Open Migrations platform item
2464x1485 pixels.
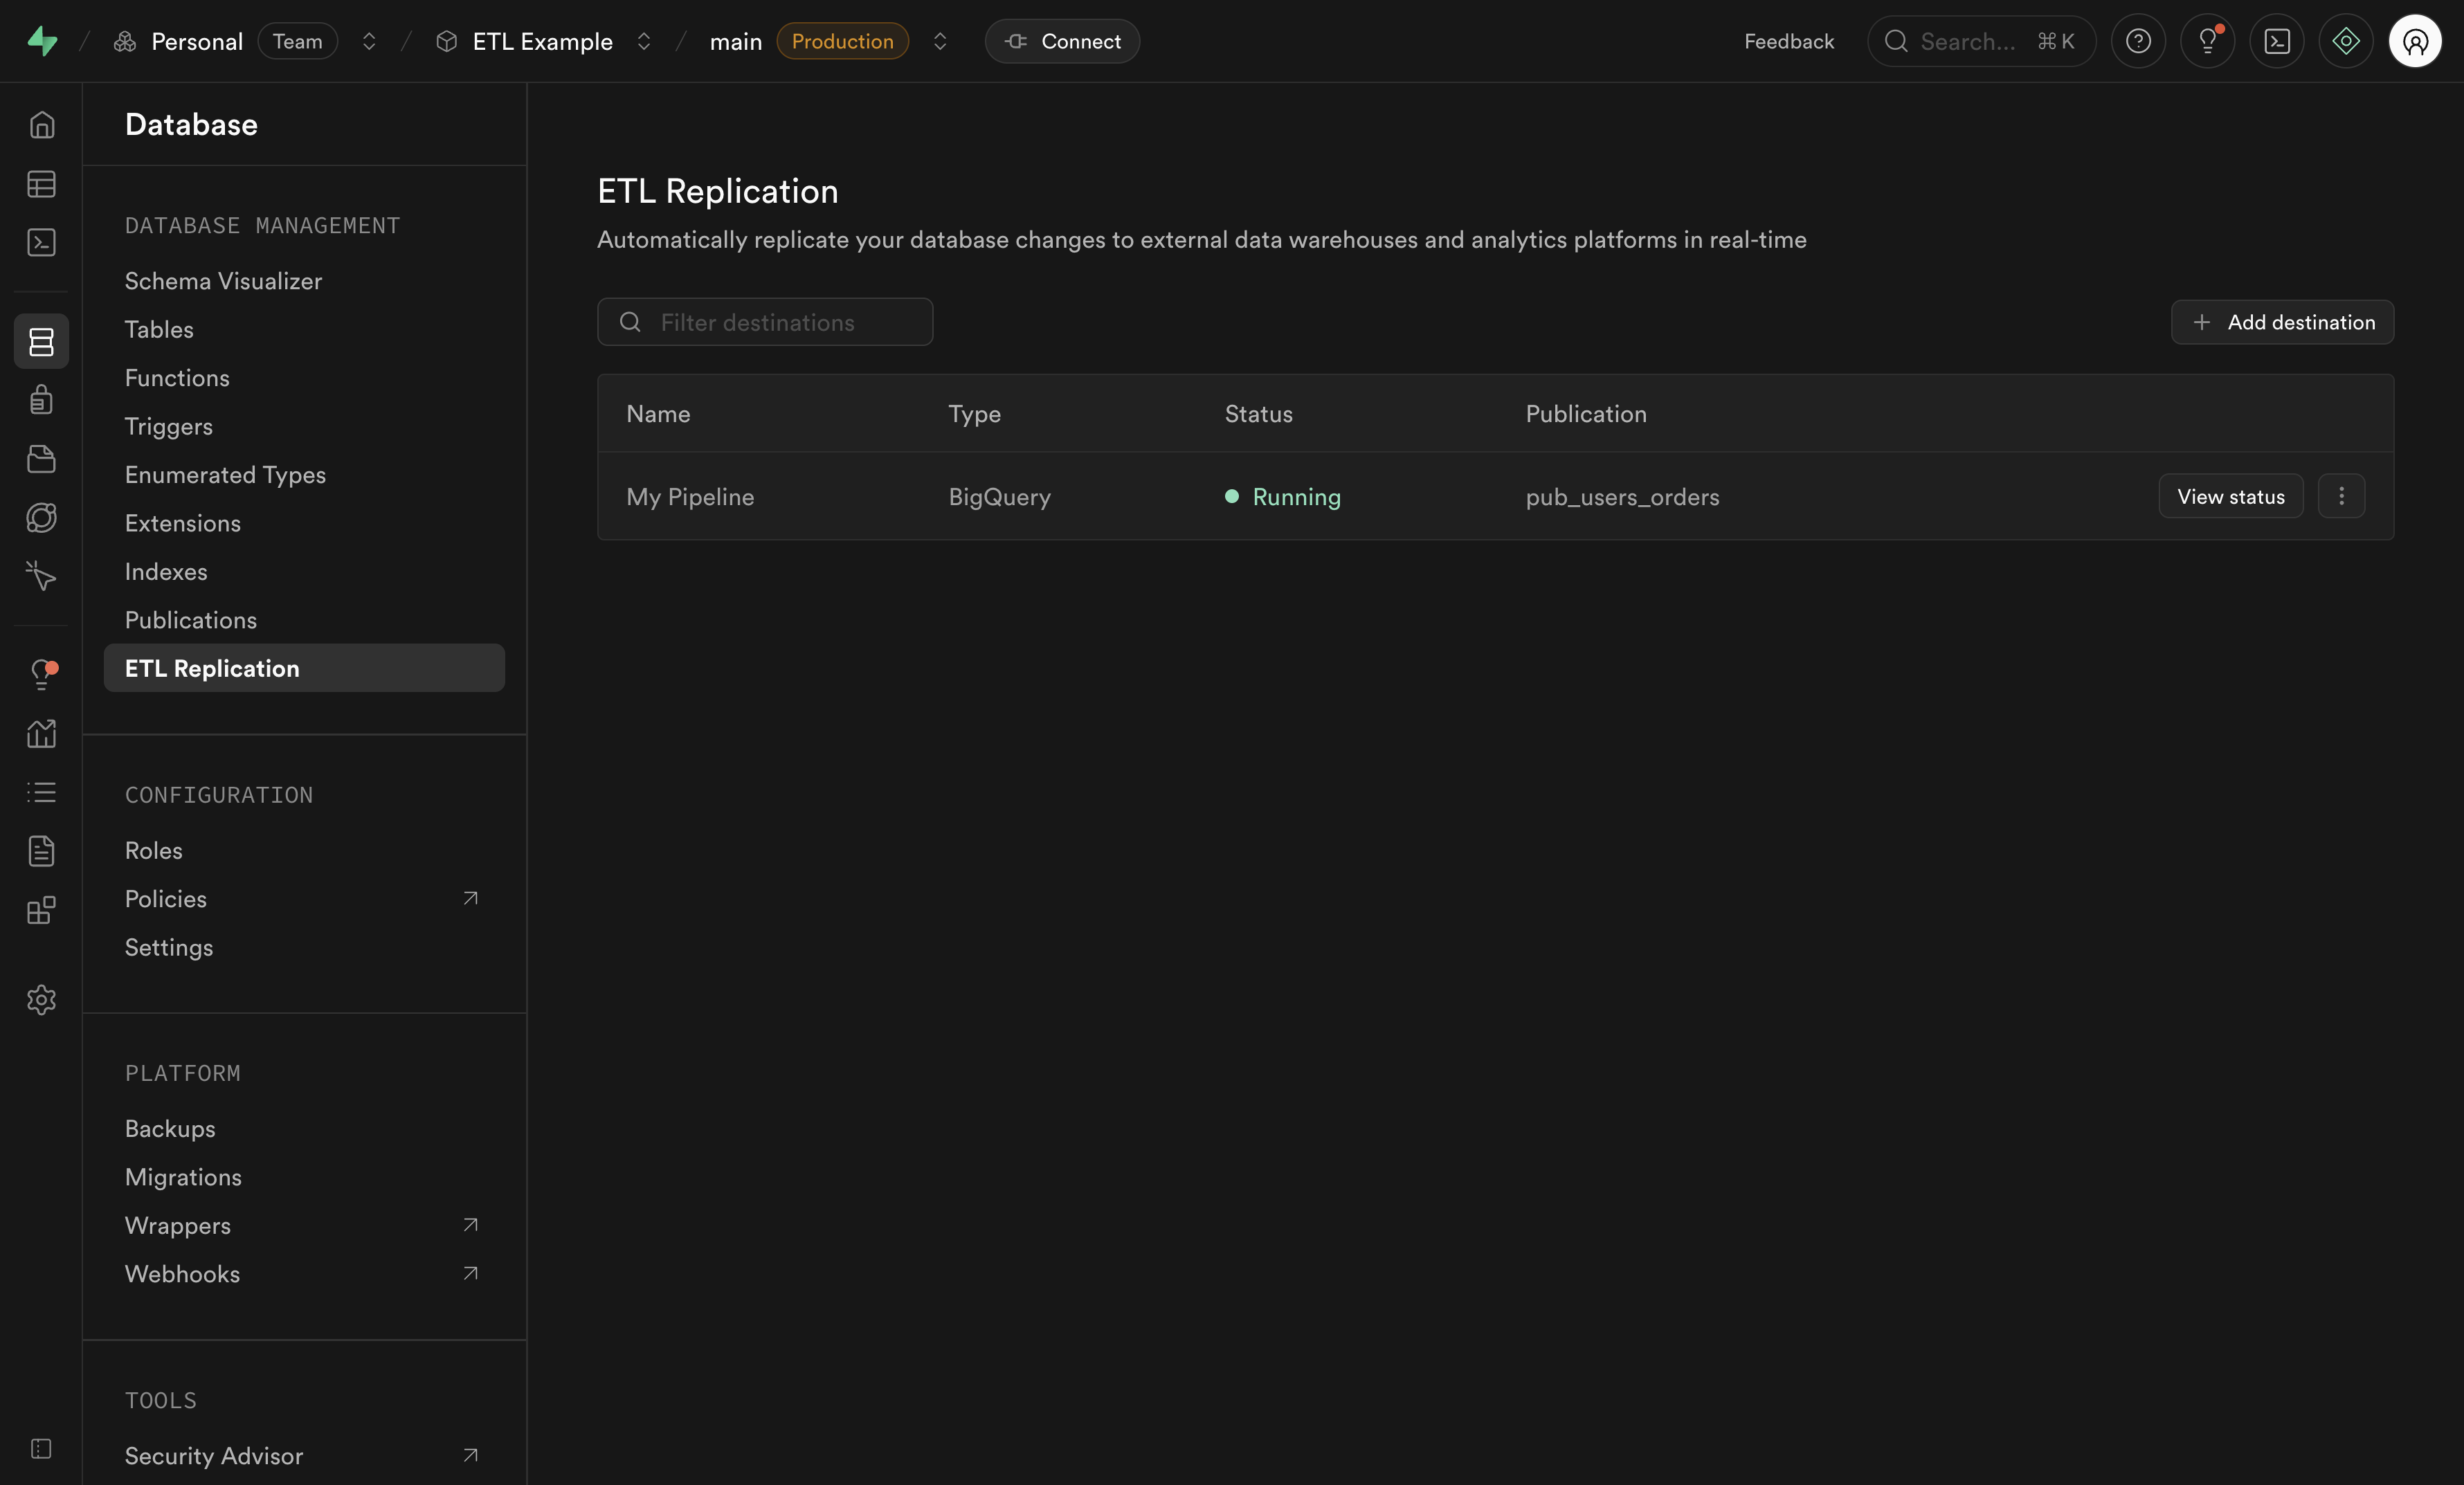[304, 1177]
